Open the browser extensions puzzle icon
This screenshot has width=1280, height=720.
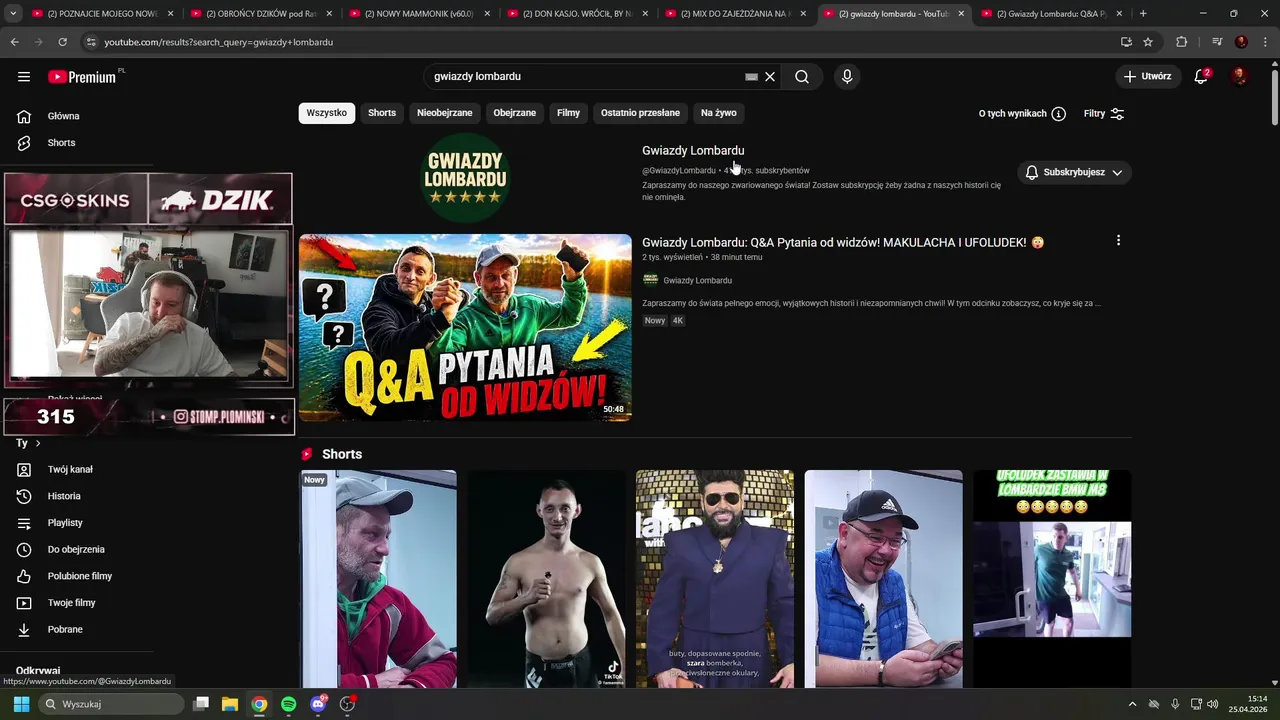pos(1181,42)
